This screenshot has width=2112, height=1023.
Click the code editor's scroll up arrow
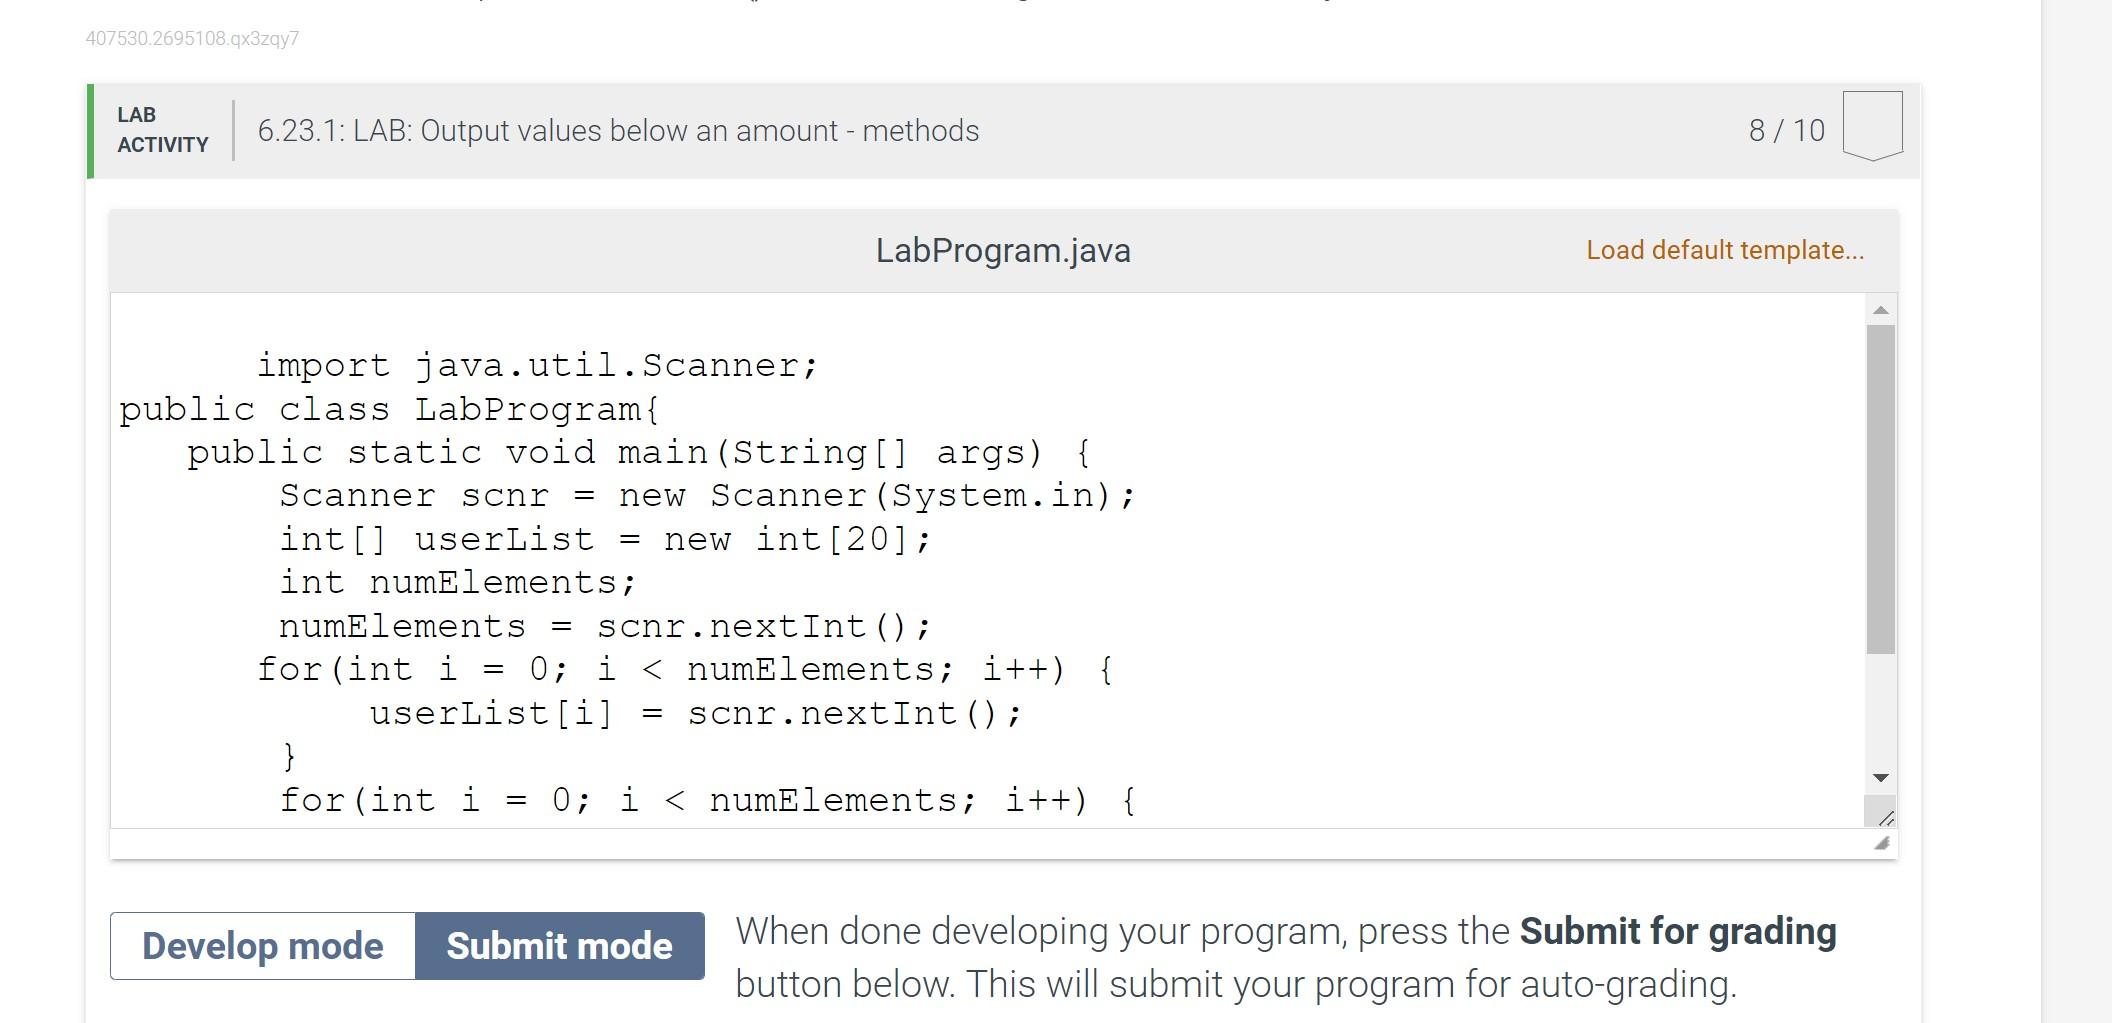pos(1880,310)
